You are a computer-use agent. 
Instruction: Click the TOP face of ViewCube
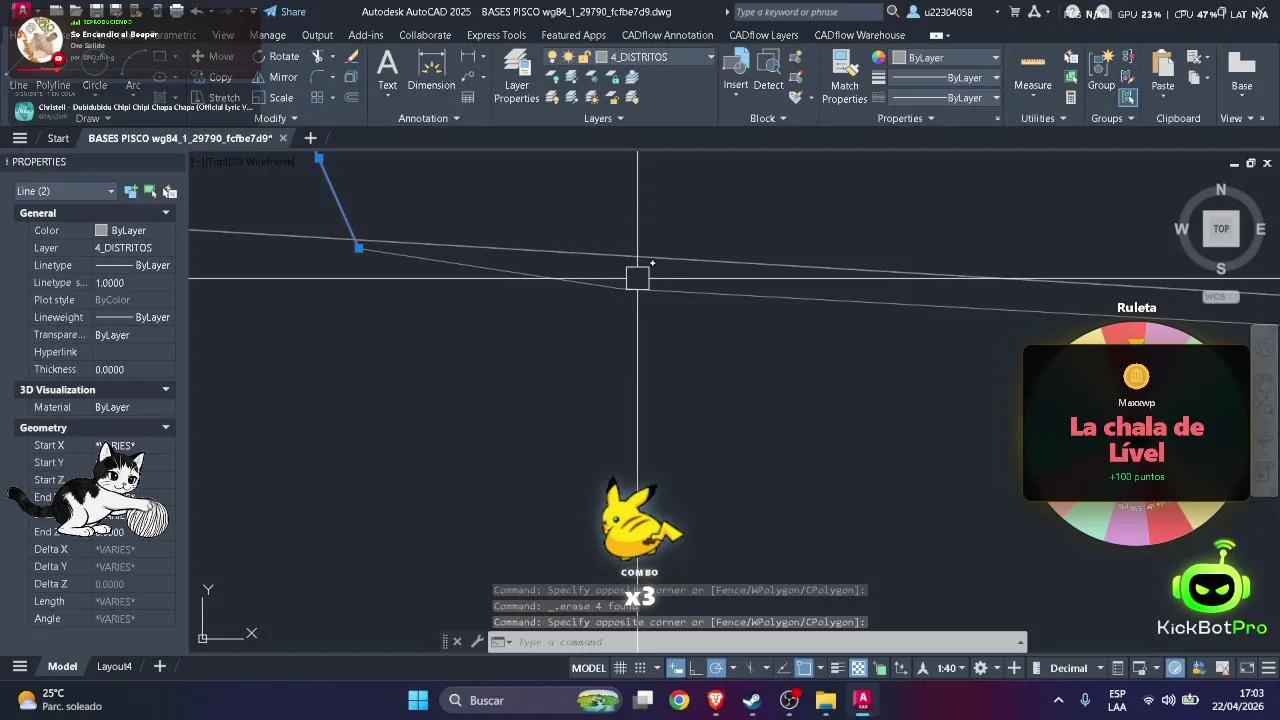coord(1221,229)
